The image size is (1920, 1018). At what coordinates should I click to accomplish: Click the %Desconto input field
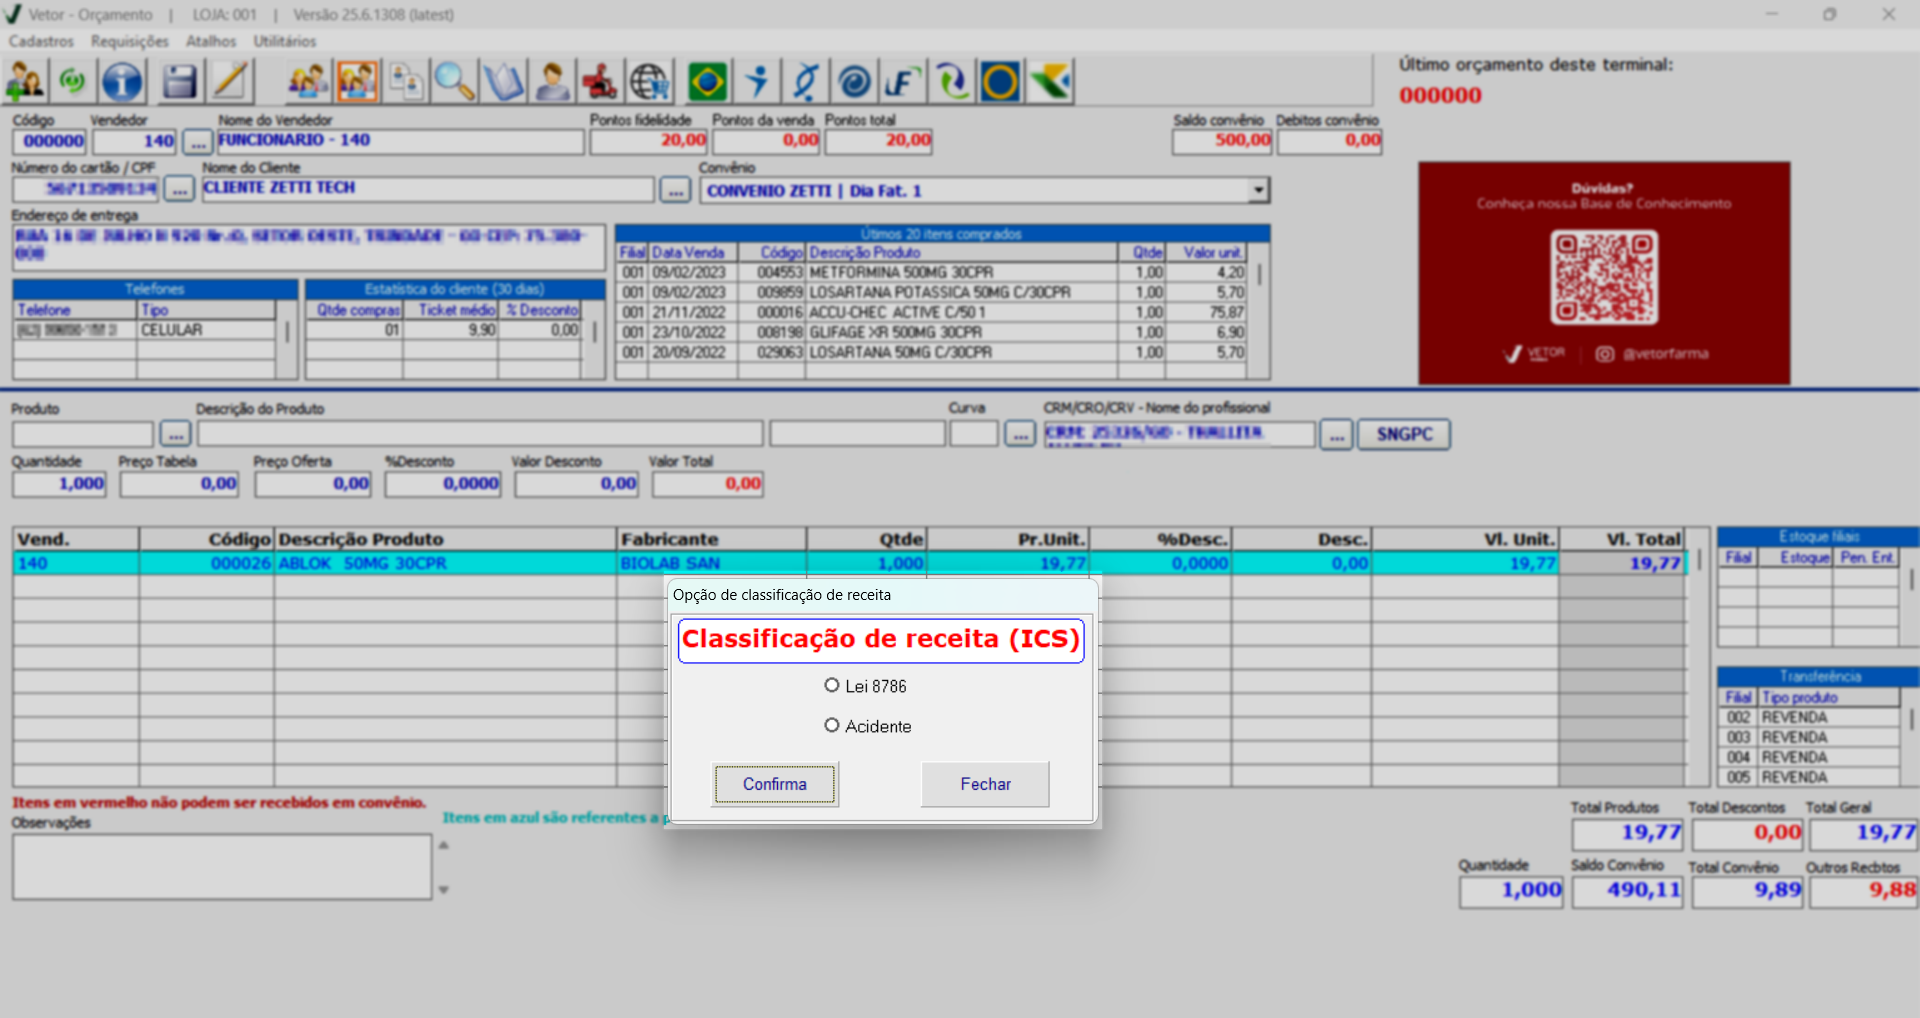click(443, 484)
